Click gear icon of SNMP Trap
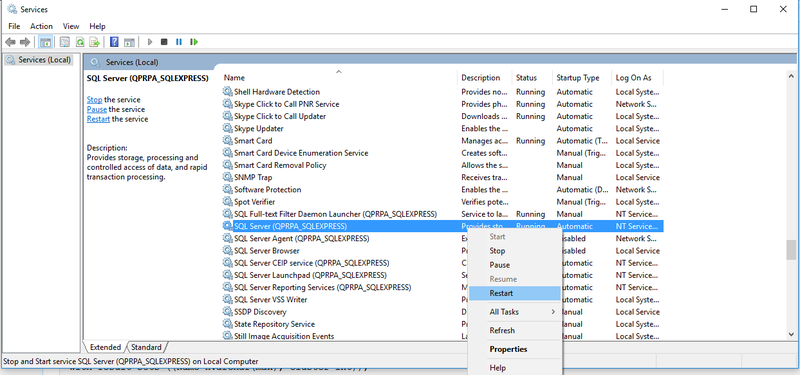Viewport: 800px width, 375px height. 228,178
